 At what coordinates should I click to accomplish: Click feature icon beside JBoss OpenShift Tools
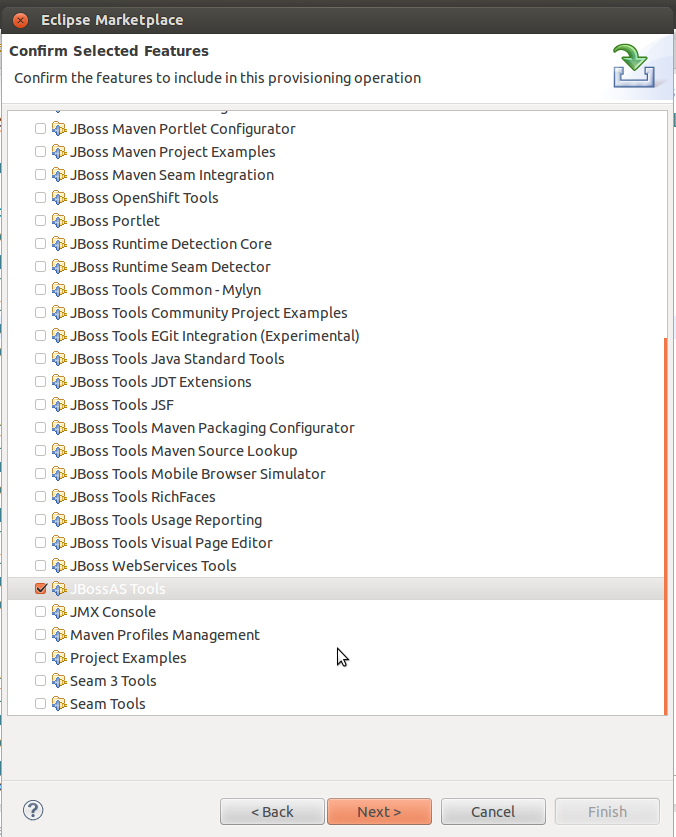click(59, 198)
